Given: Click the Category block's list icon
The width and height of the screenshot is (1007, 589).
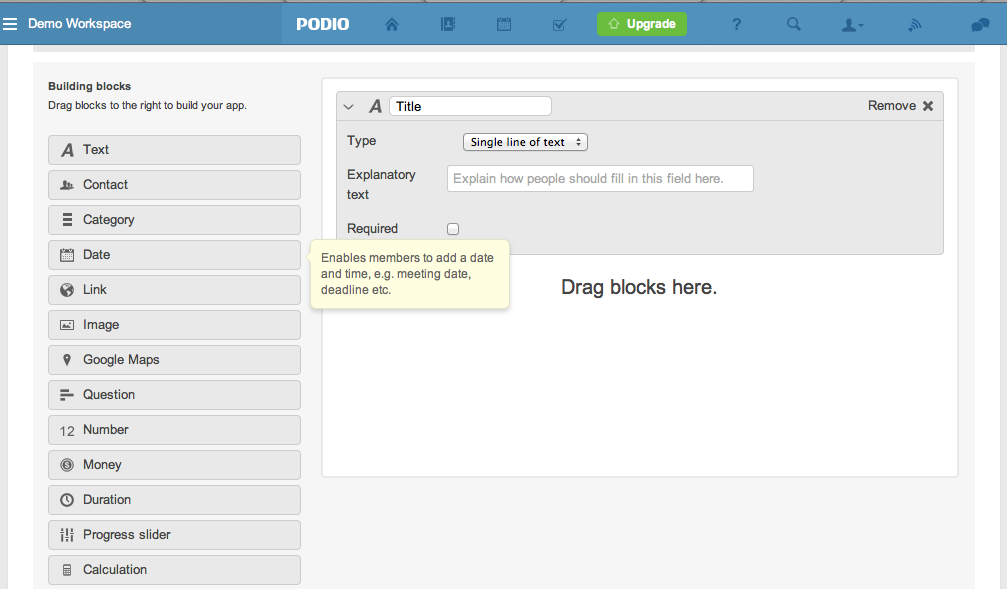Looking at the screenshot, I should 67,220.
